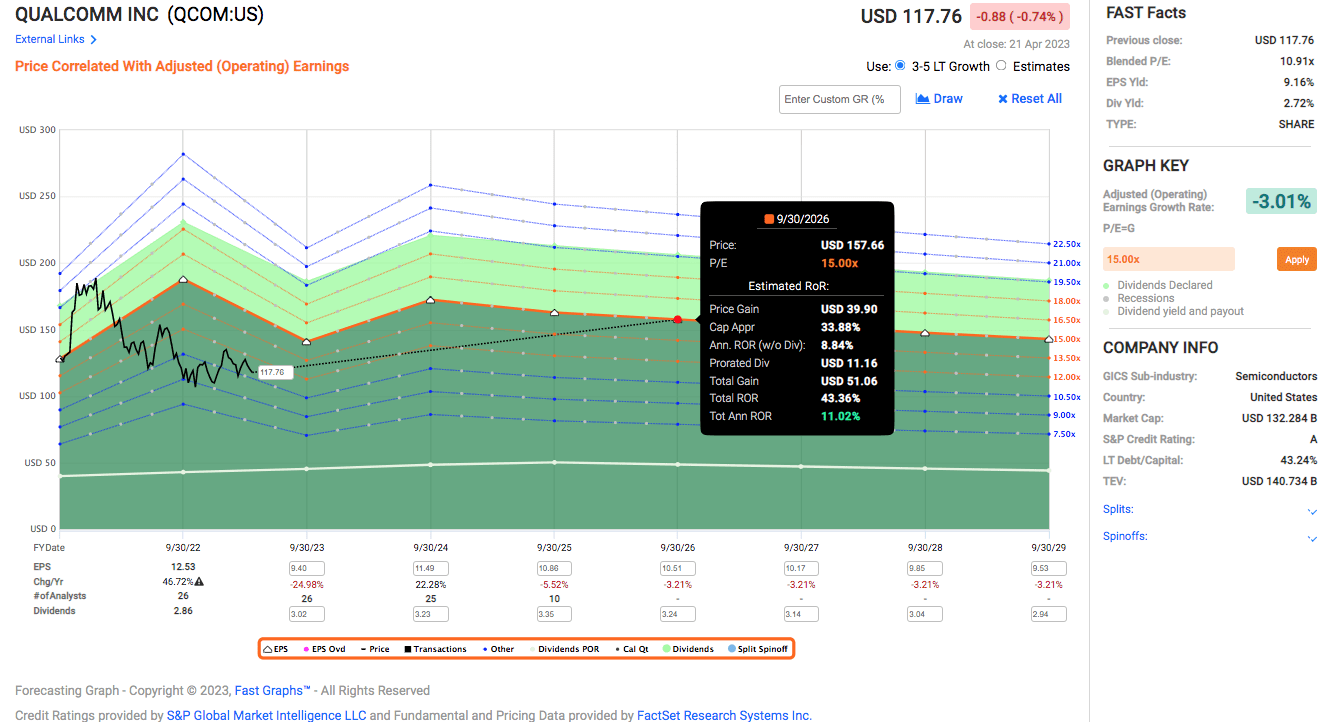Open FactSet Research Systems Inc. link
1325x722 pixels.
click(724, 715)
